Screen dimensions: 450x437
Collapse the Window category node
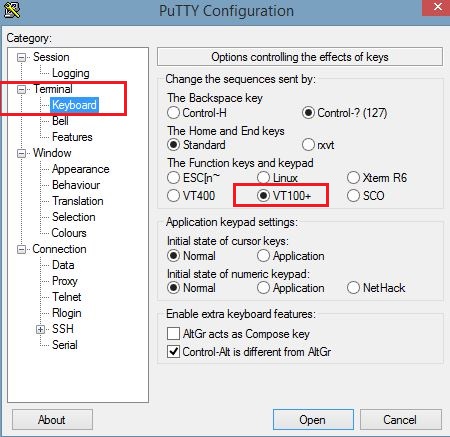pos(21,153)
